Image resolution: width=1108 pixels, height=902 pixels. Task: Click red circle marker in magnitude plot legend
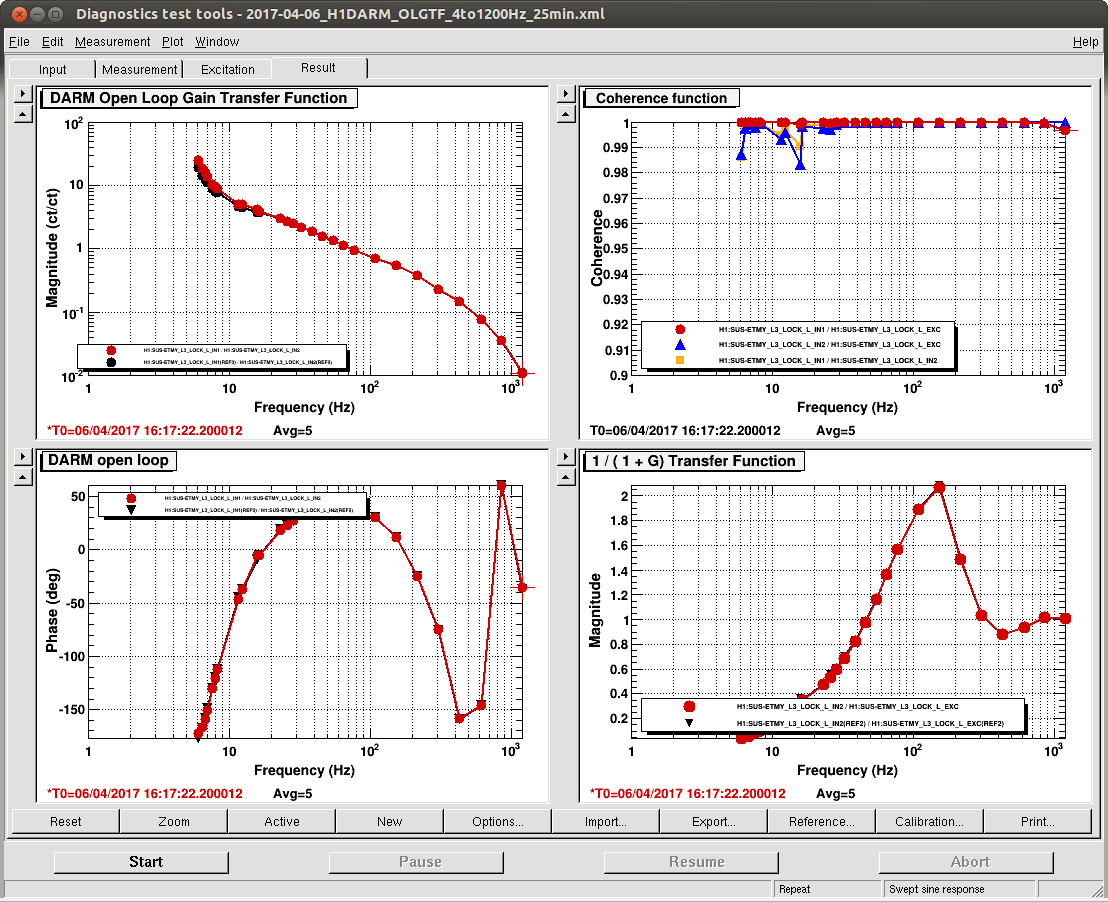(x=111, y=350)
